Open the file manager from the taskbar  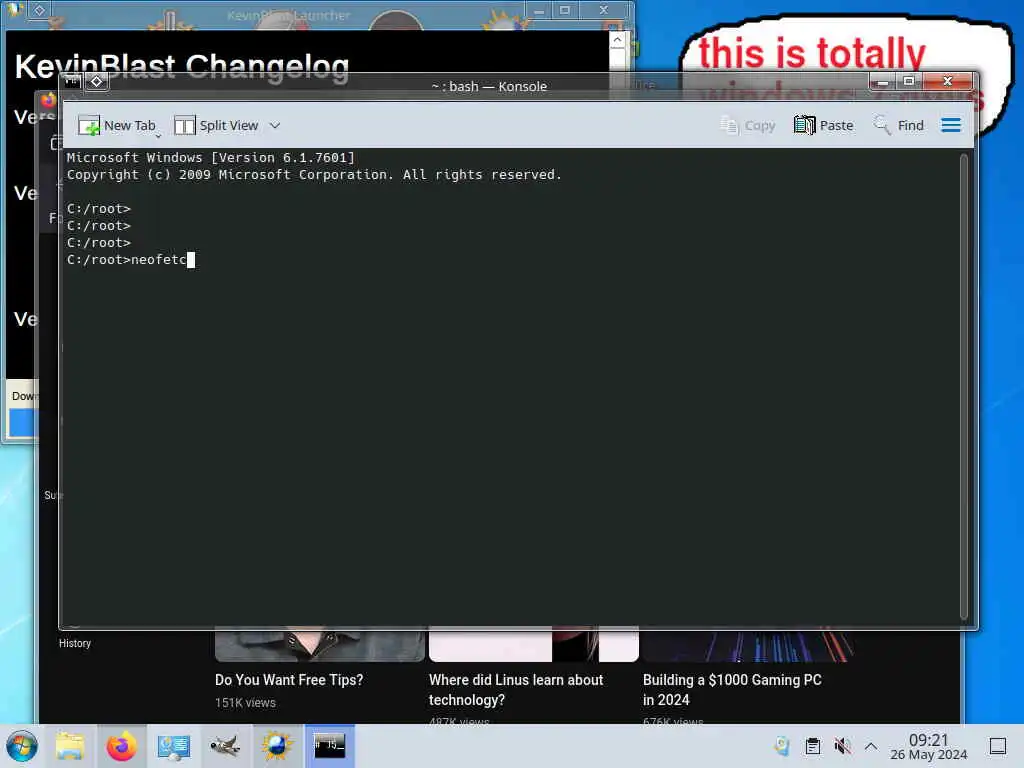71,746
